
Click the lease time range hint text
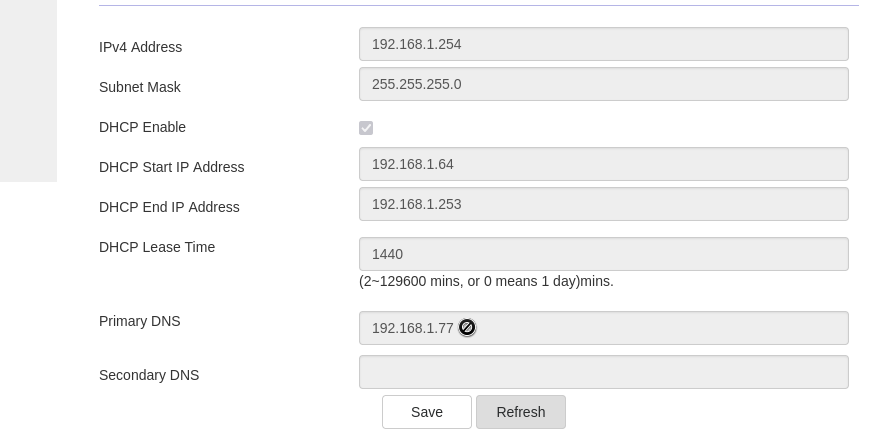[486, 281]
